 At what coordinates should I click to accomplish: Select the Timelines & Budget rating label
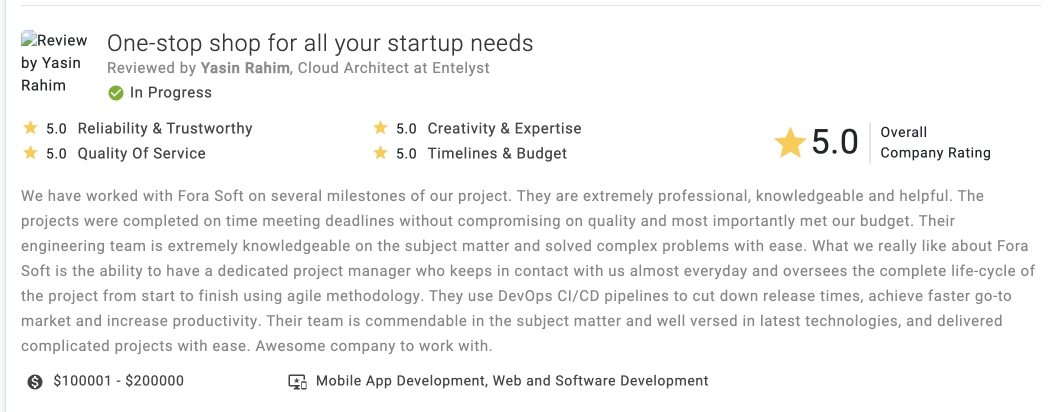click(497, 153)
